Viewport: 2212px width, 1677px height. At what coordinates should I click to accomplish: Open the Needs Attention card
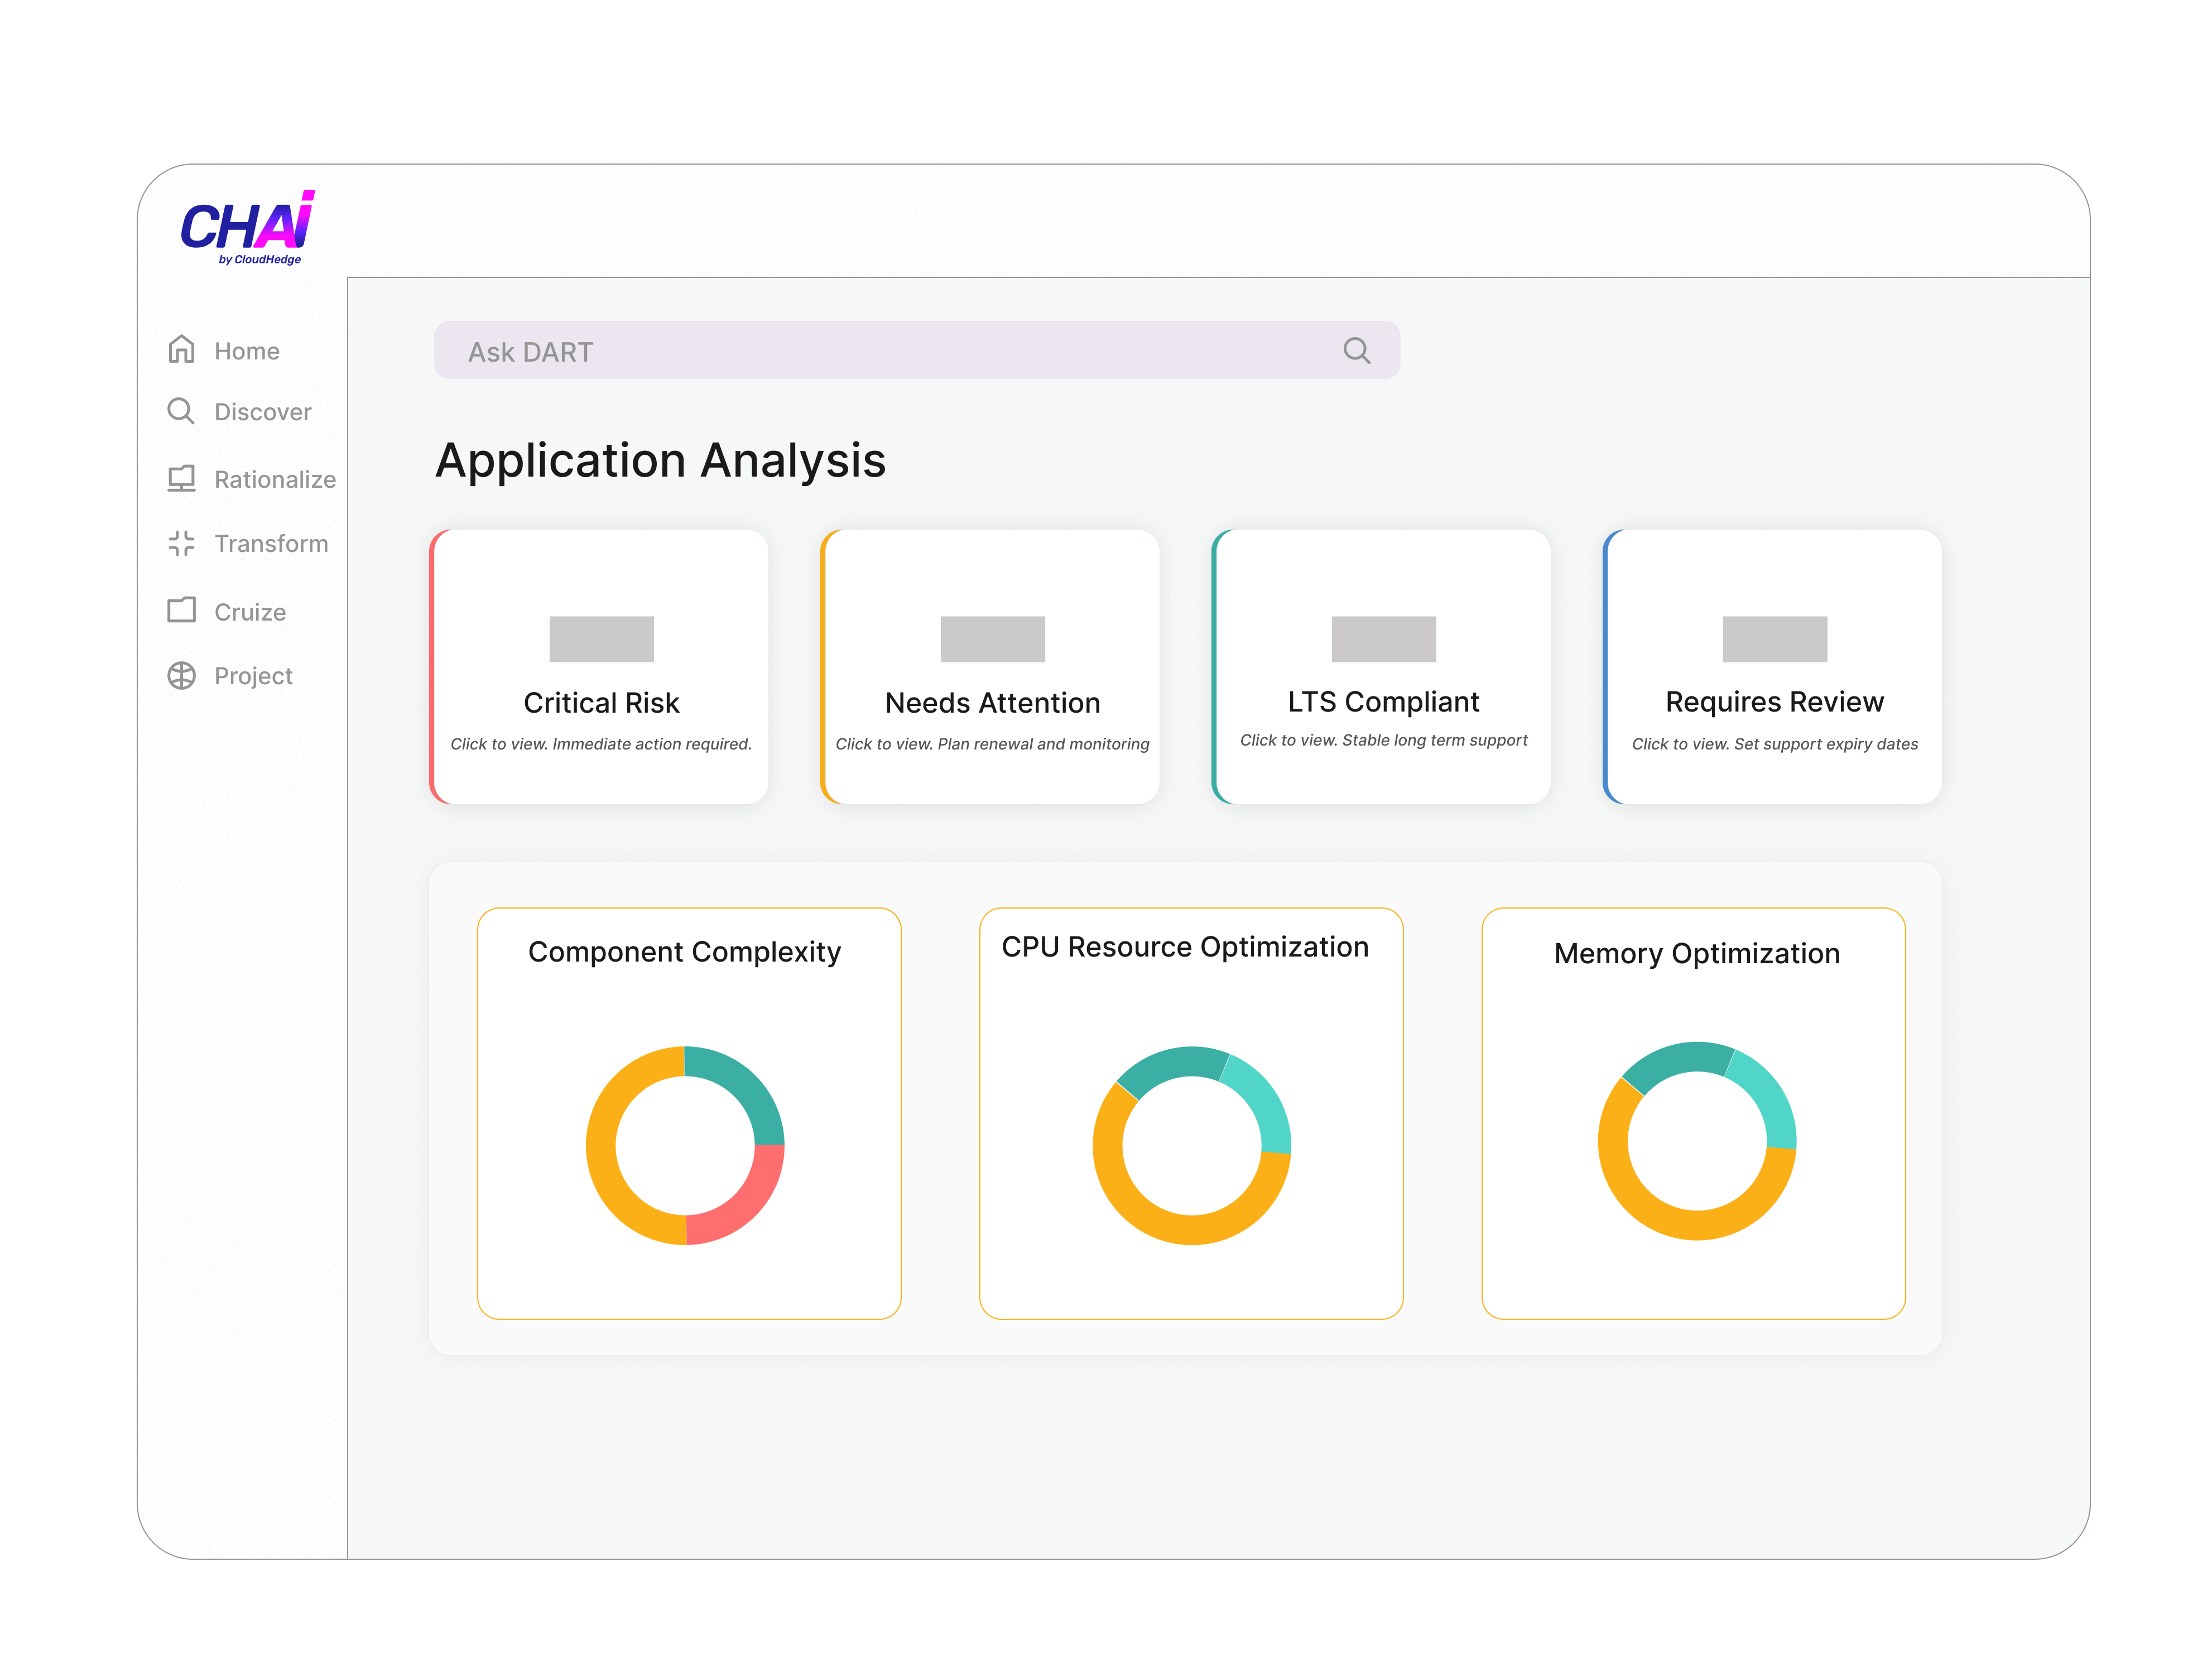click(992, 703)
